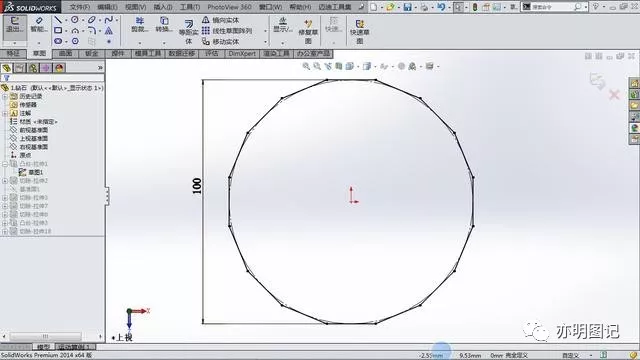This screenshot has height=360, width=640.
Task: Open the ConfigurationManager panel tab
Action: [33, 68]
